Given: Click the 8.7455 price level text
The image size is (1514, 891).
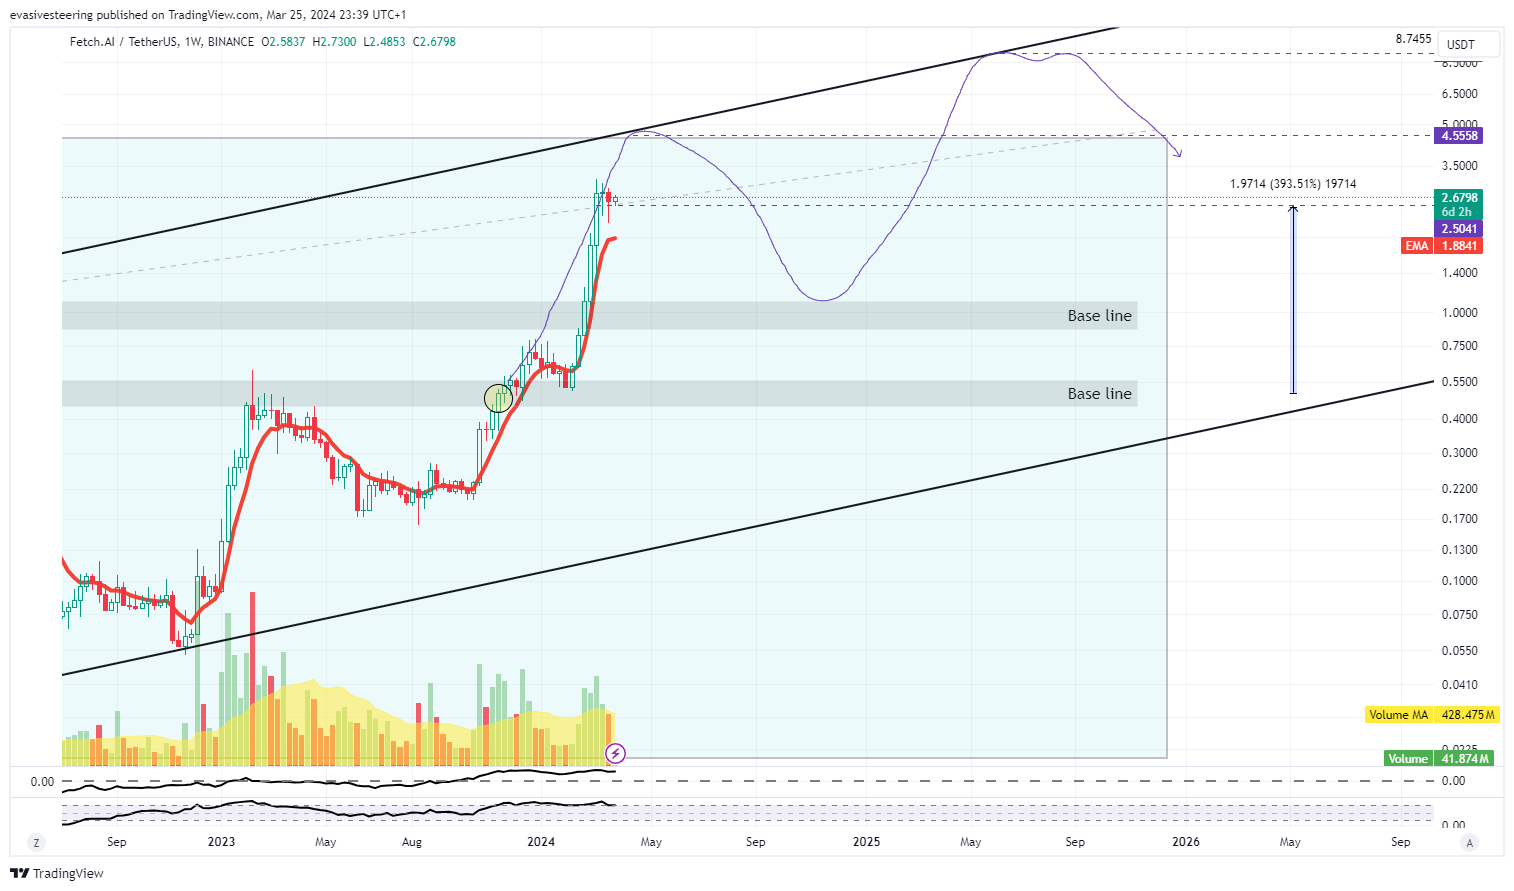Looking at the screenshot, I should pyautogui.click(x=1413, y=39).
